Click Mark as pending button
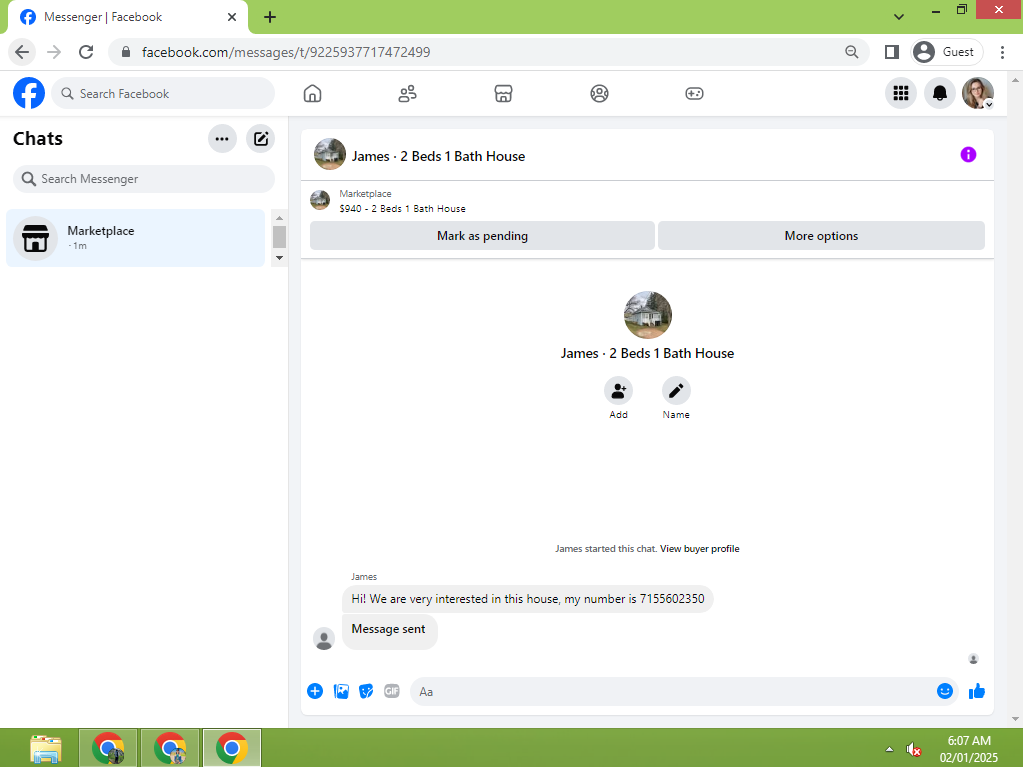 482,235
